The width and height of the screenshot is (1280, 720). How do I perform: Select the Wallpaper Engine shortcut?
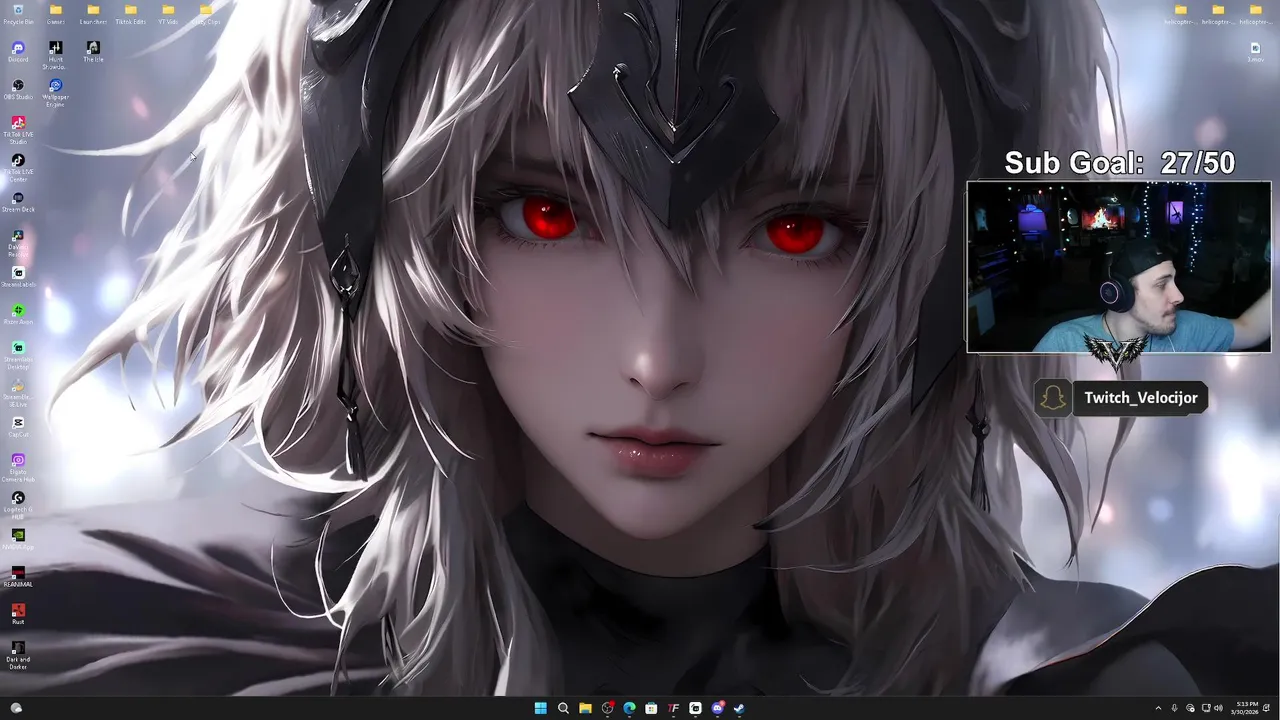coord(55,93)
